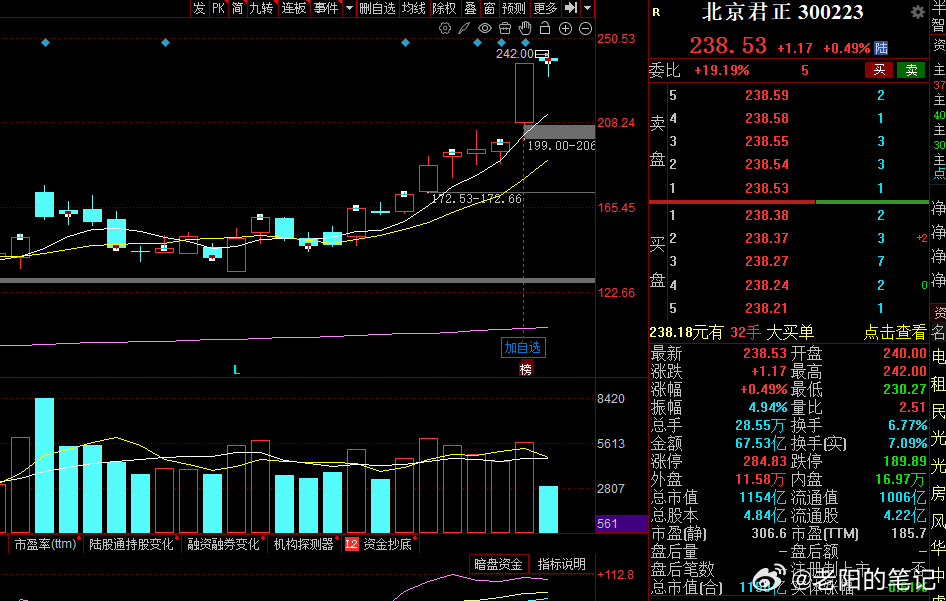Viewport: 946px width, 601px height.
Task: Click 删自选 to remove from watchlist
Action: (377, 8)
